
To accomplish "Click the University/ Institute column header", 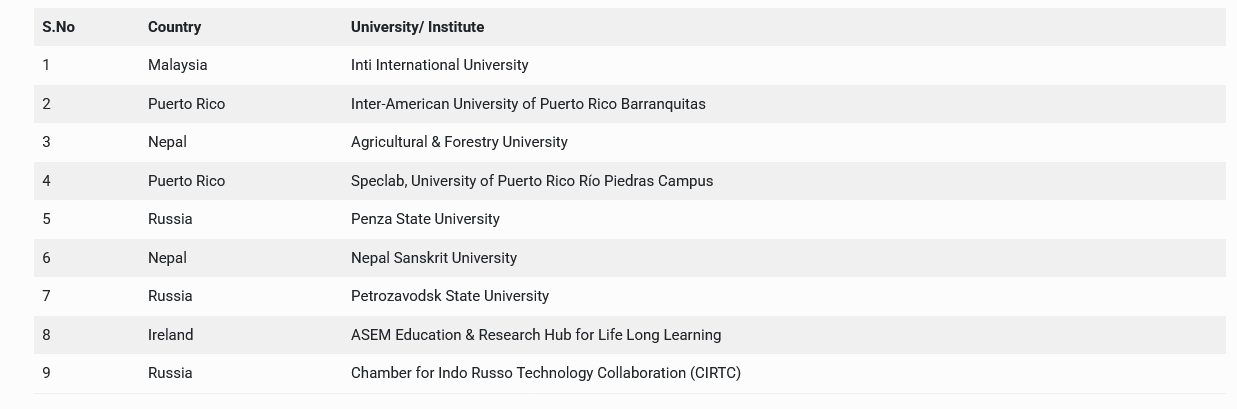I will (x=417, y=27).
